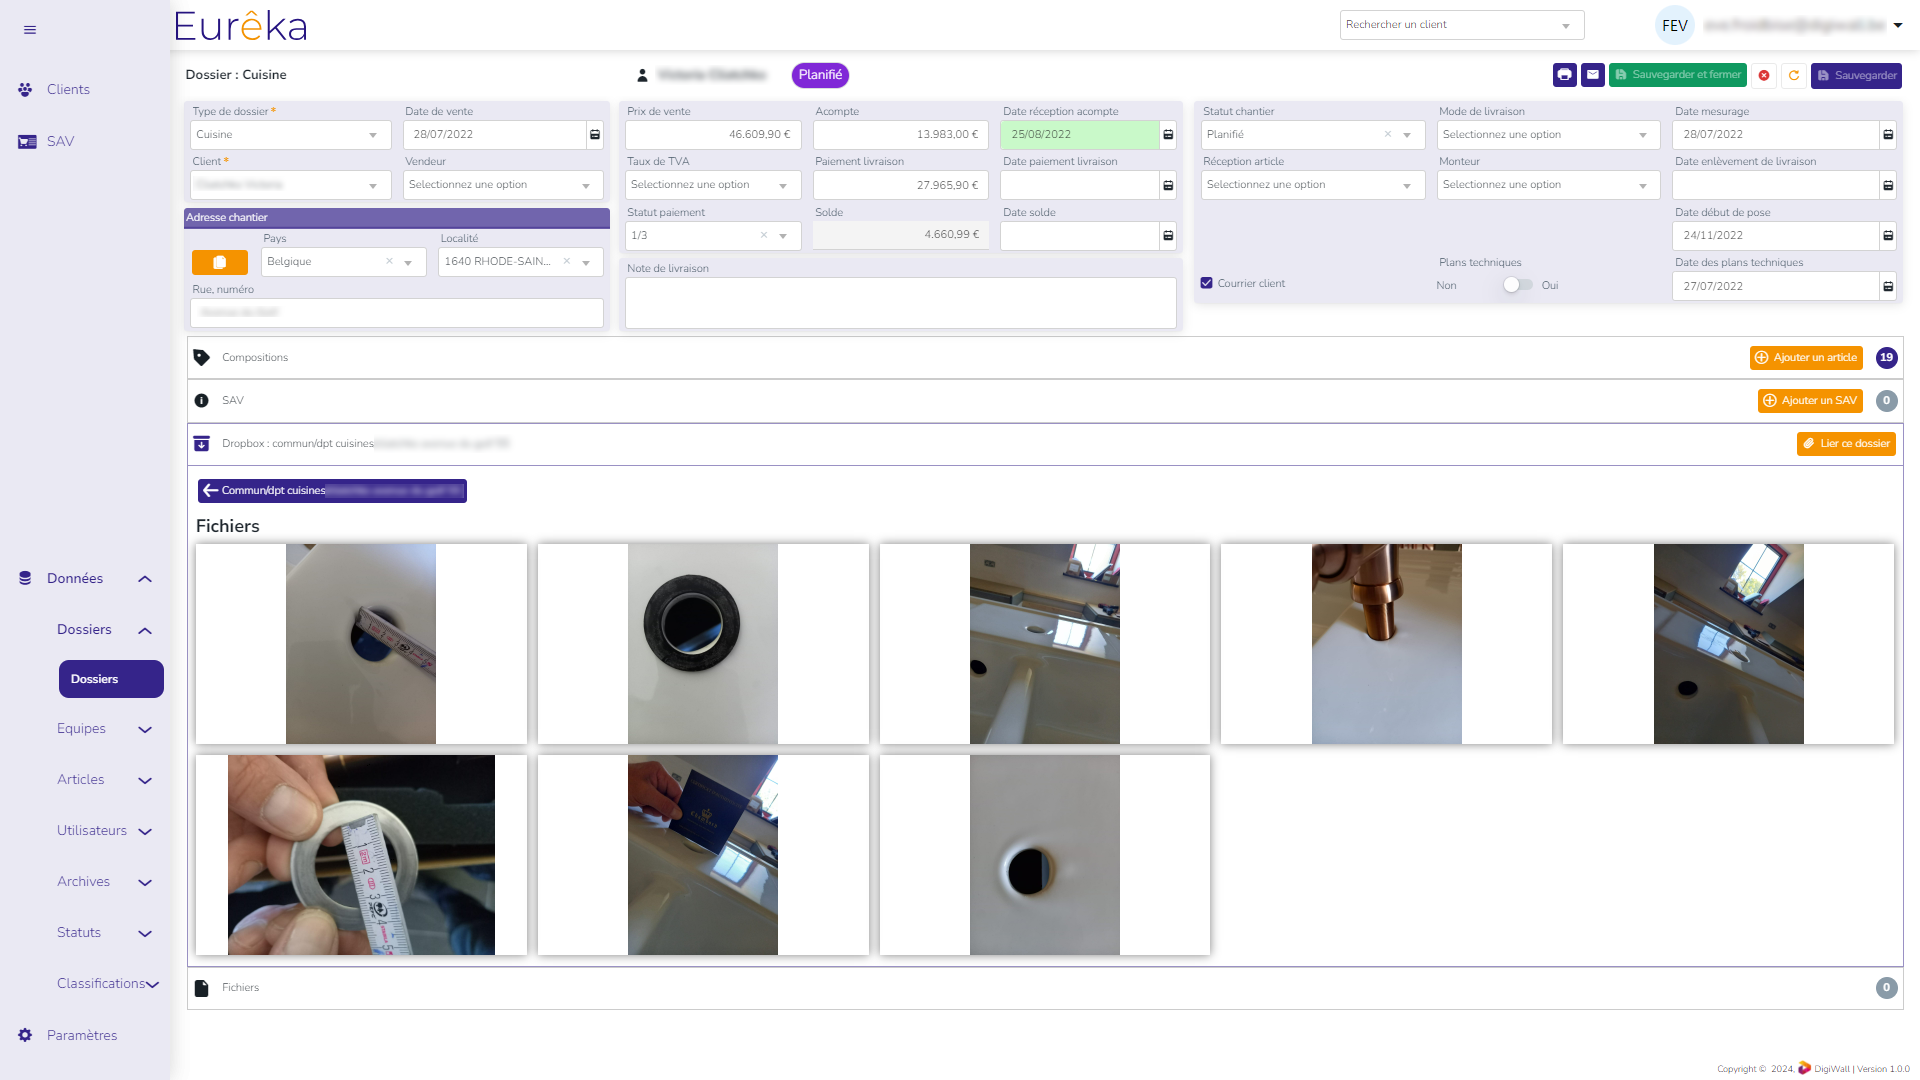Open the Monteur dropdown
The height and width of the screenshot is (1080, 1920).
(1549, 185)
